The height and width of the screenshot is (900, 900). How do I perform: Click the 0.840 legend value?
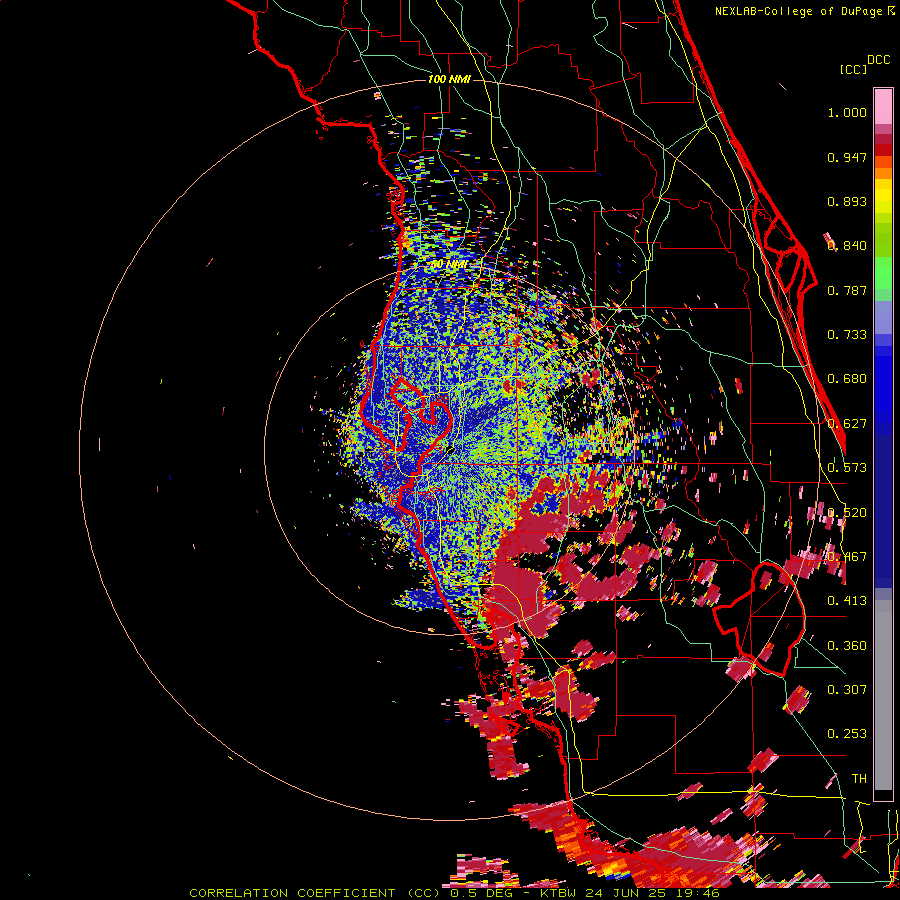847,246
